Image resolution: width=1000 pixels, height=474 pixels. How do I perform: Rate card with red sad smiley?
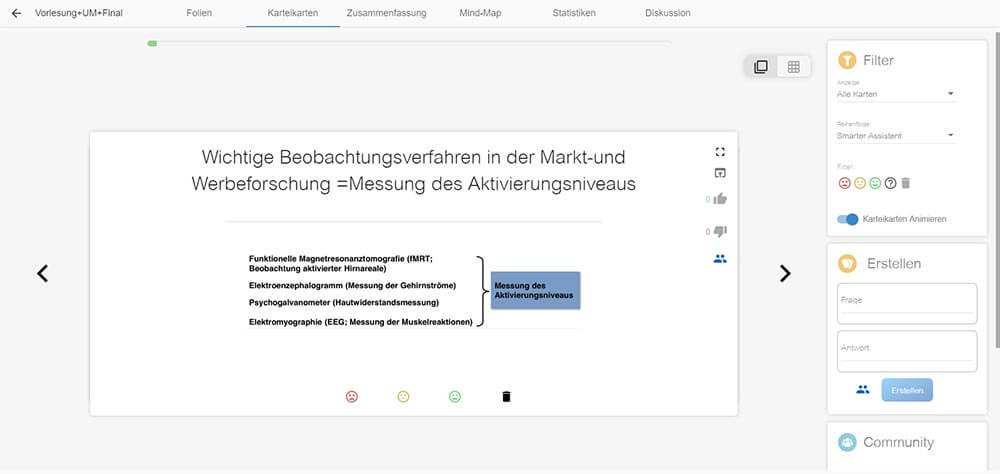click(x=351, y=396)
